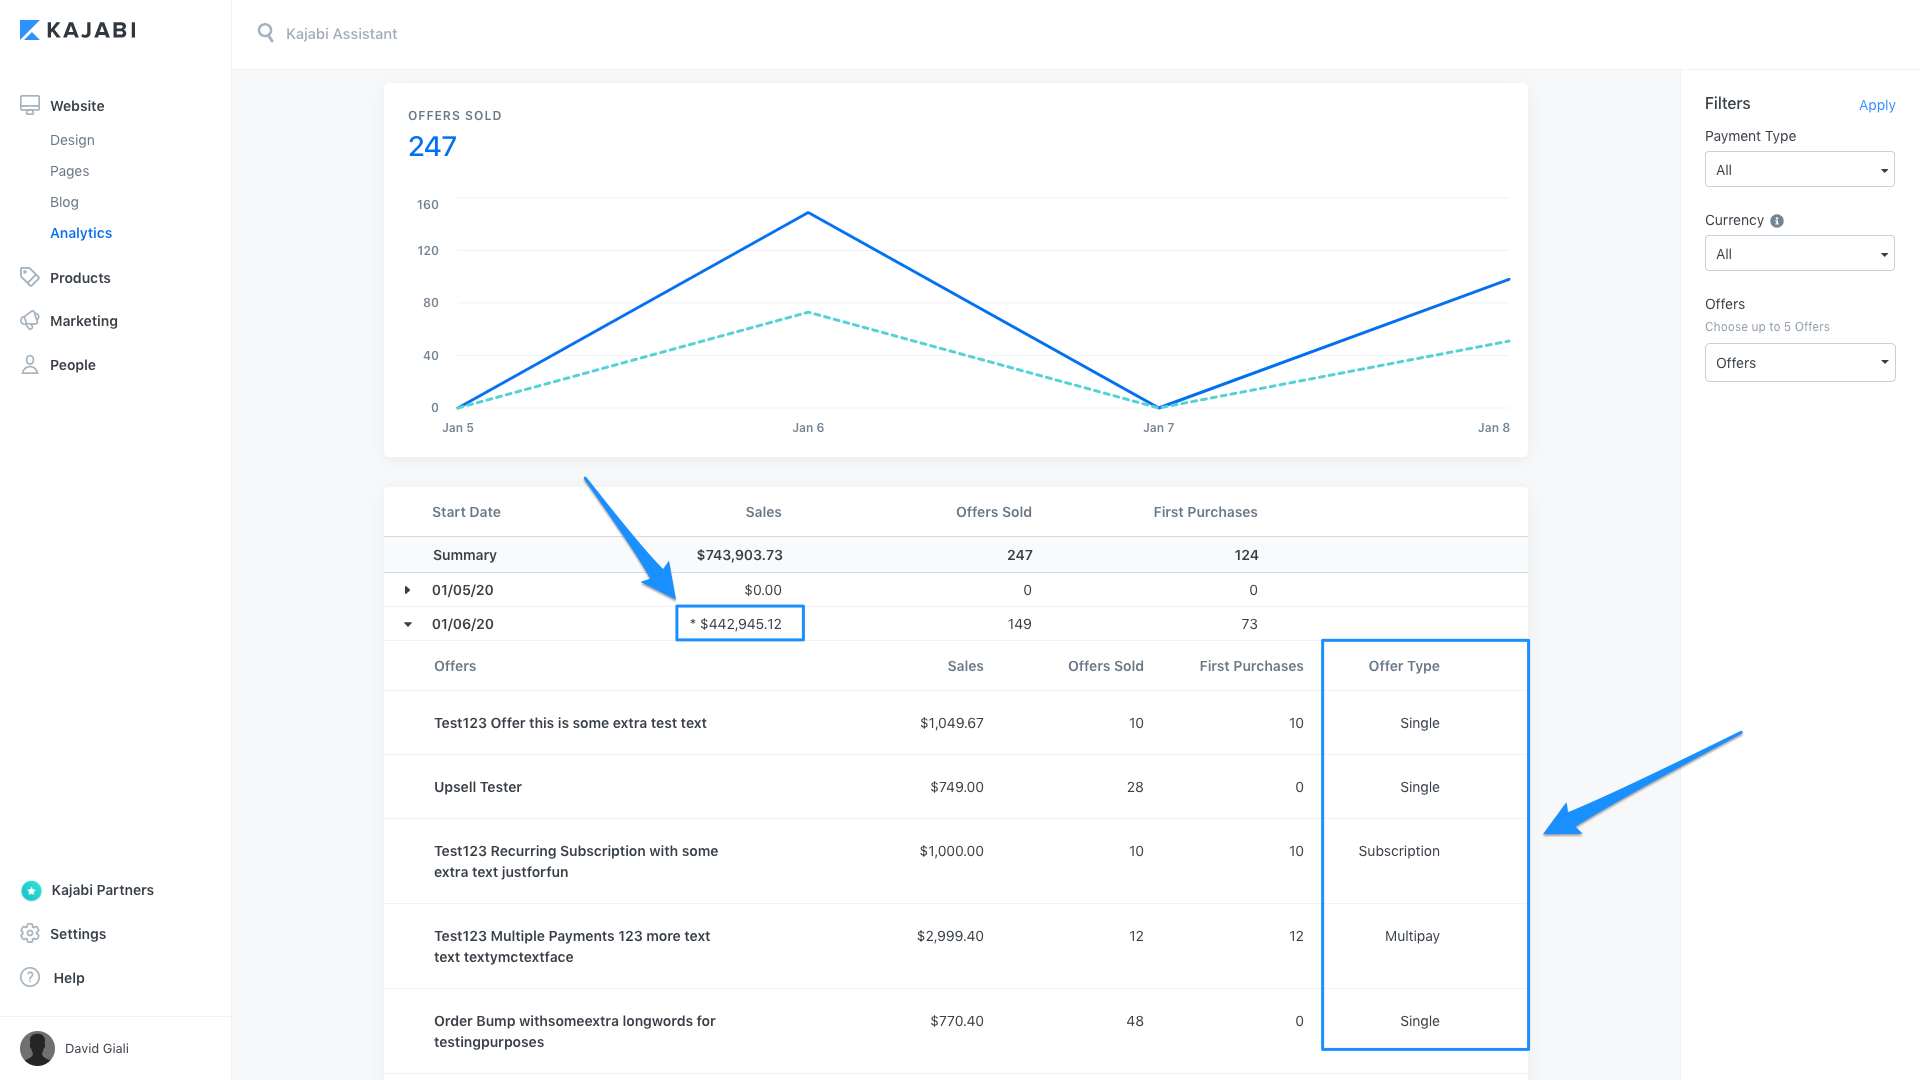
Task: Click the Offer Type column header
Action: [x=1404, y=666]
